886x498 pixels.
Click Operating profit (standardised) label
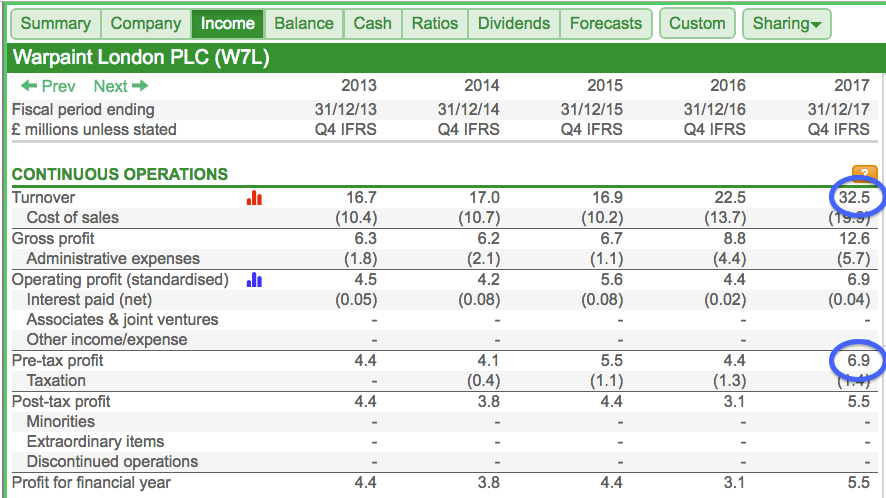120,279
